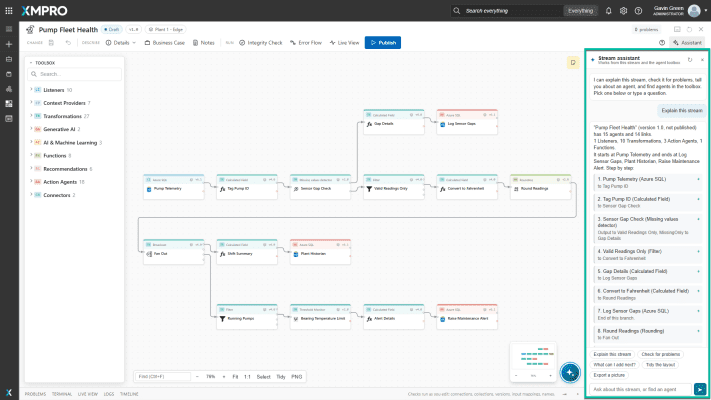711x400 pixels.
Task: Open the Live View bottom tab
Action: [88, 394]
